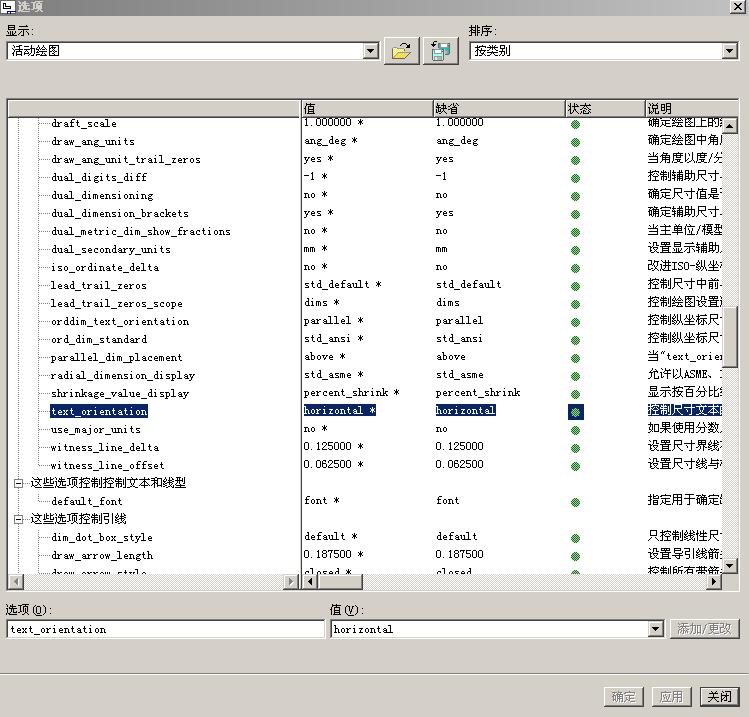Click the value 'above *'
The image size is (749, 717).
point(324,357)
